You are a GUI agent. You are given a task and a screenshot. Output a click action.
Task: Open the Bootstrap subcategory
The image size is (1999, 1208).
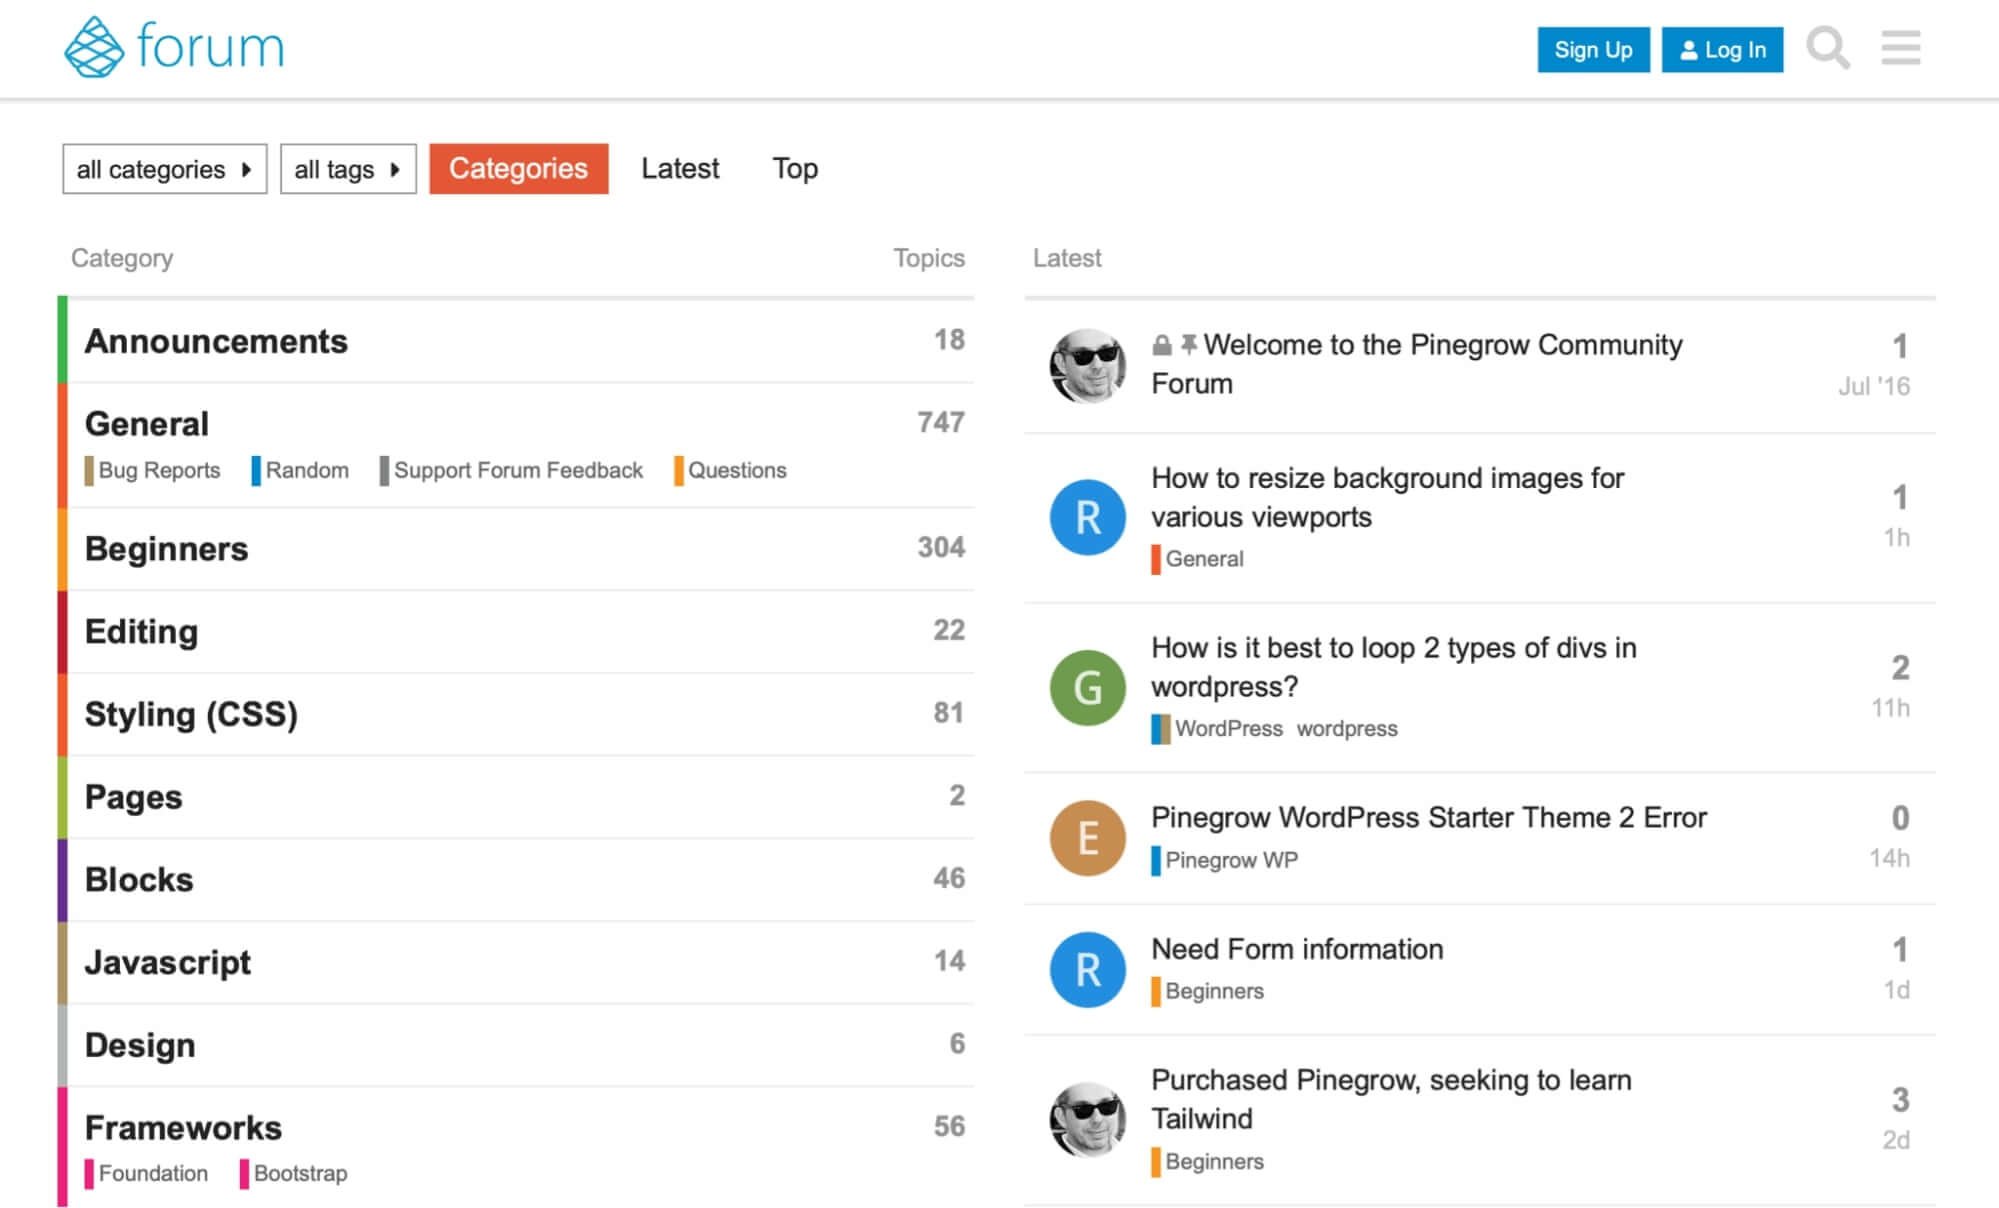tap(294, 1173)
